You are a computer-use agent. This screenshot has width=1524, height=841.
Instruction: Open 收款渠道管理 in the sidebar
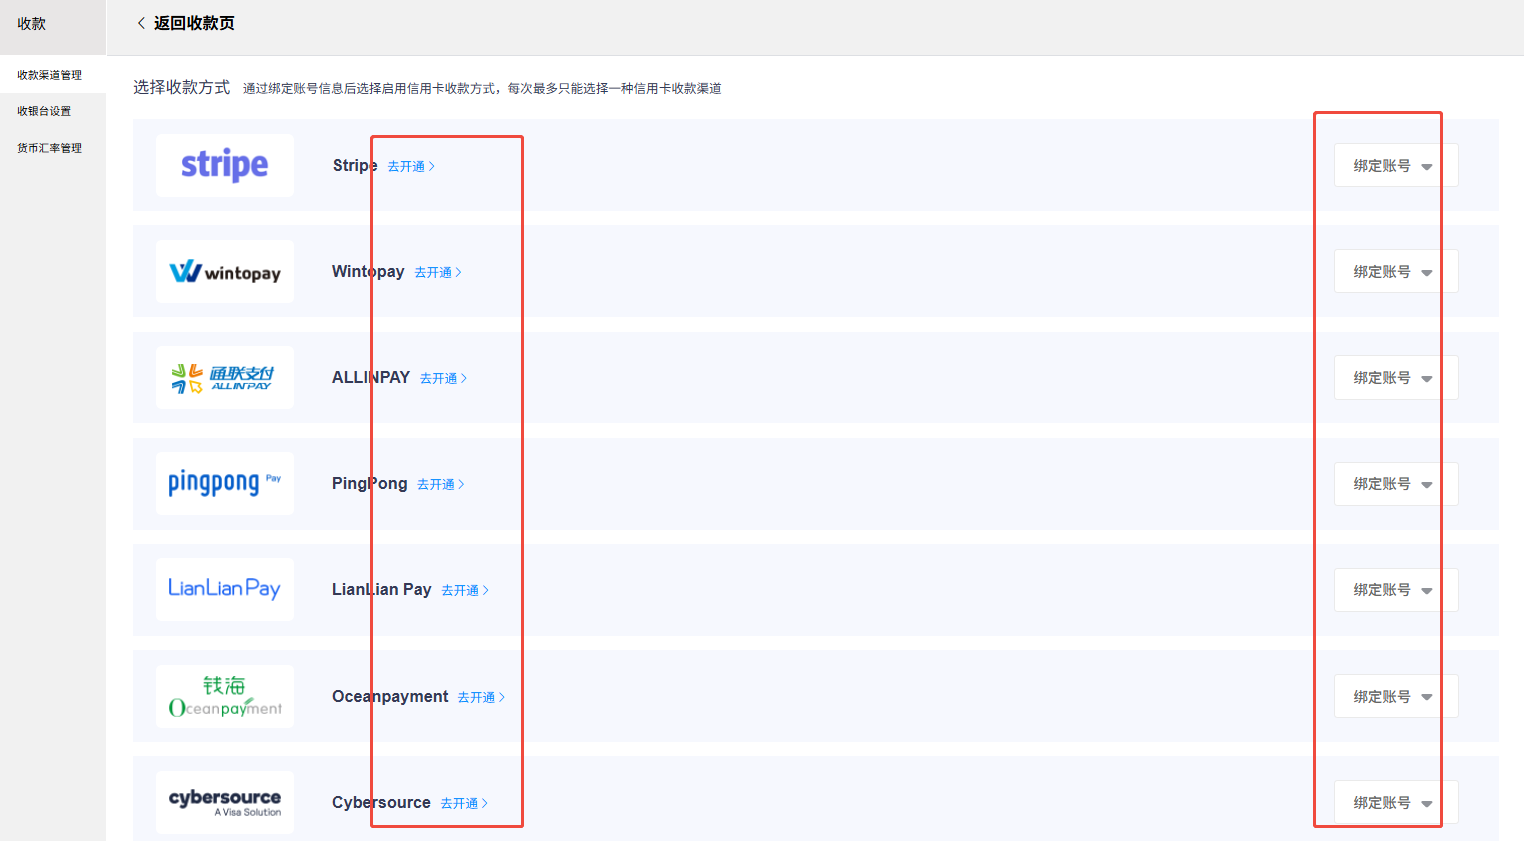(50, 75)
